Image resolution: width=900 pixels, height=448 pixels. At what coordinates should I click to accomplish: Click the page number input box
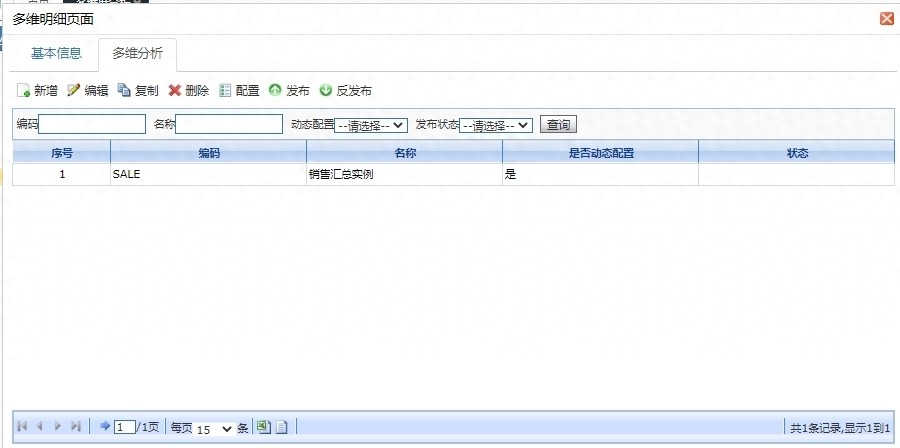pos(125,427)
